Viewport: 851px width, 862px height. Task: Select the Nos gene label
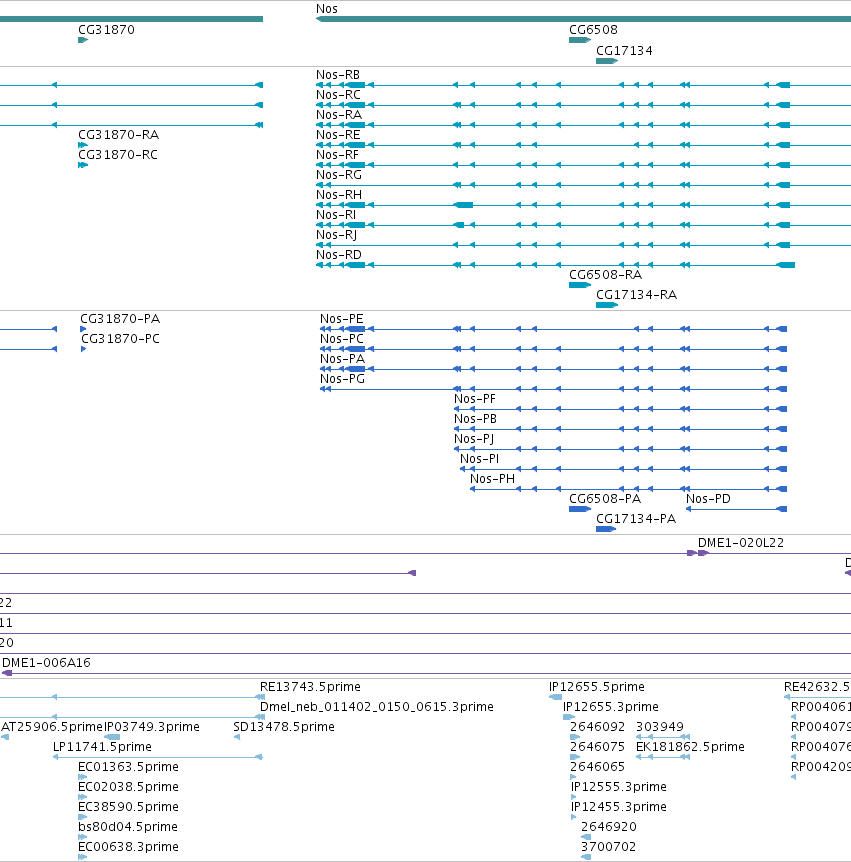pos(327,9)
